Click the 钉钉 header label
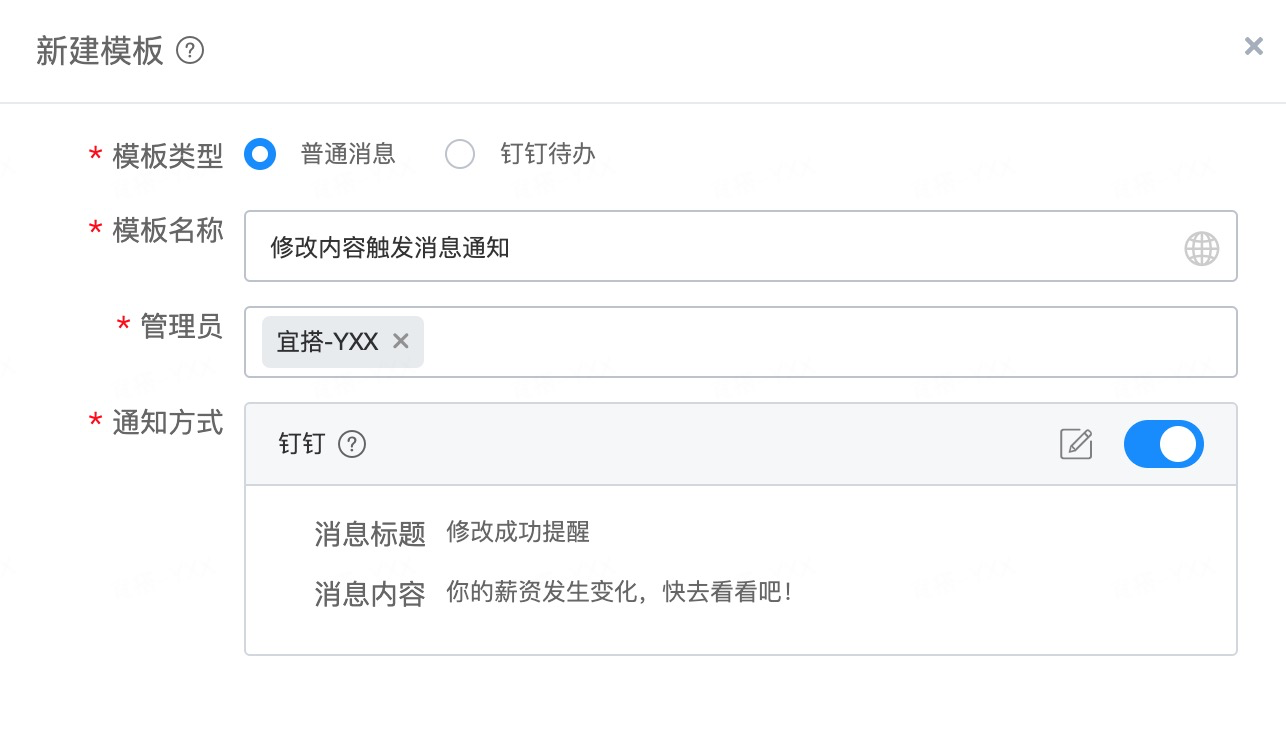 click(302, 444)
